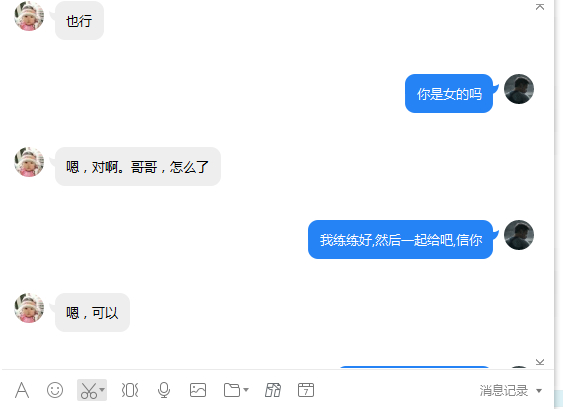Screen dimensions: 563x409
Task: Click the 嗯，可以 grey message bubble
Action: 92,312
